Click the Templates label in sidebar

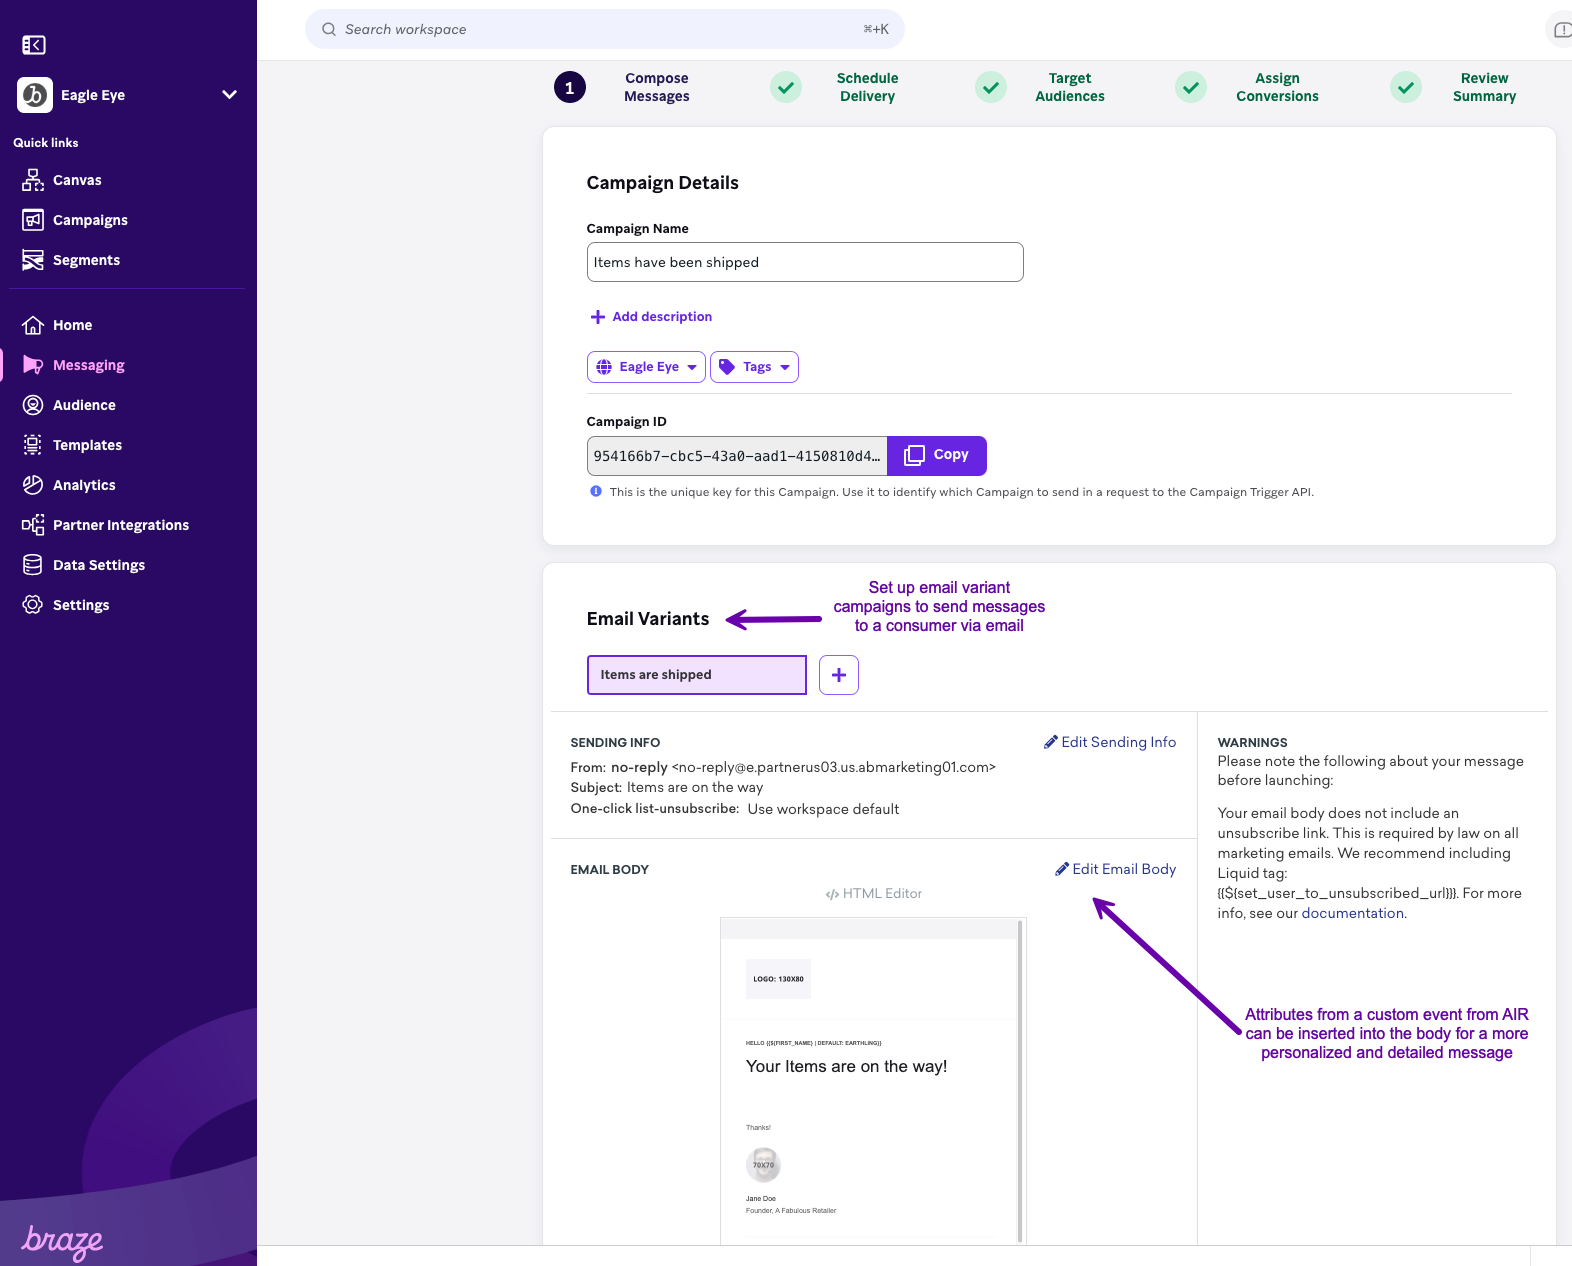point(88,445)
